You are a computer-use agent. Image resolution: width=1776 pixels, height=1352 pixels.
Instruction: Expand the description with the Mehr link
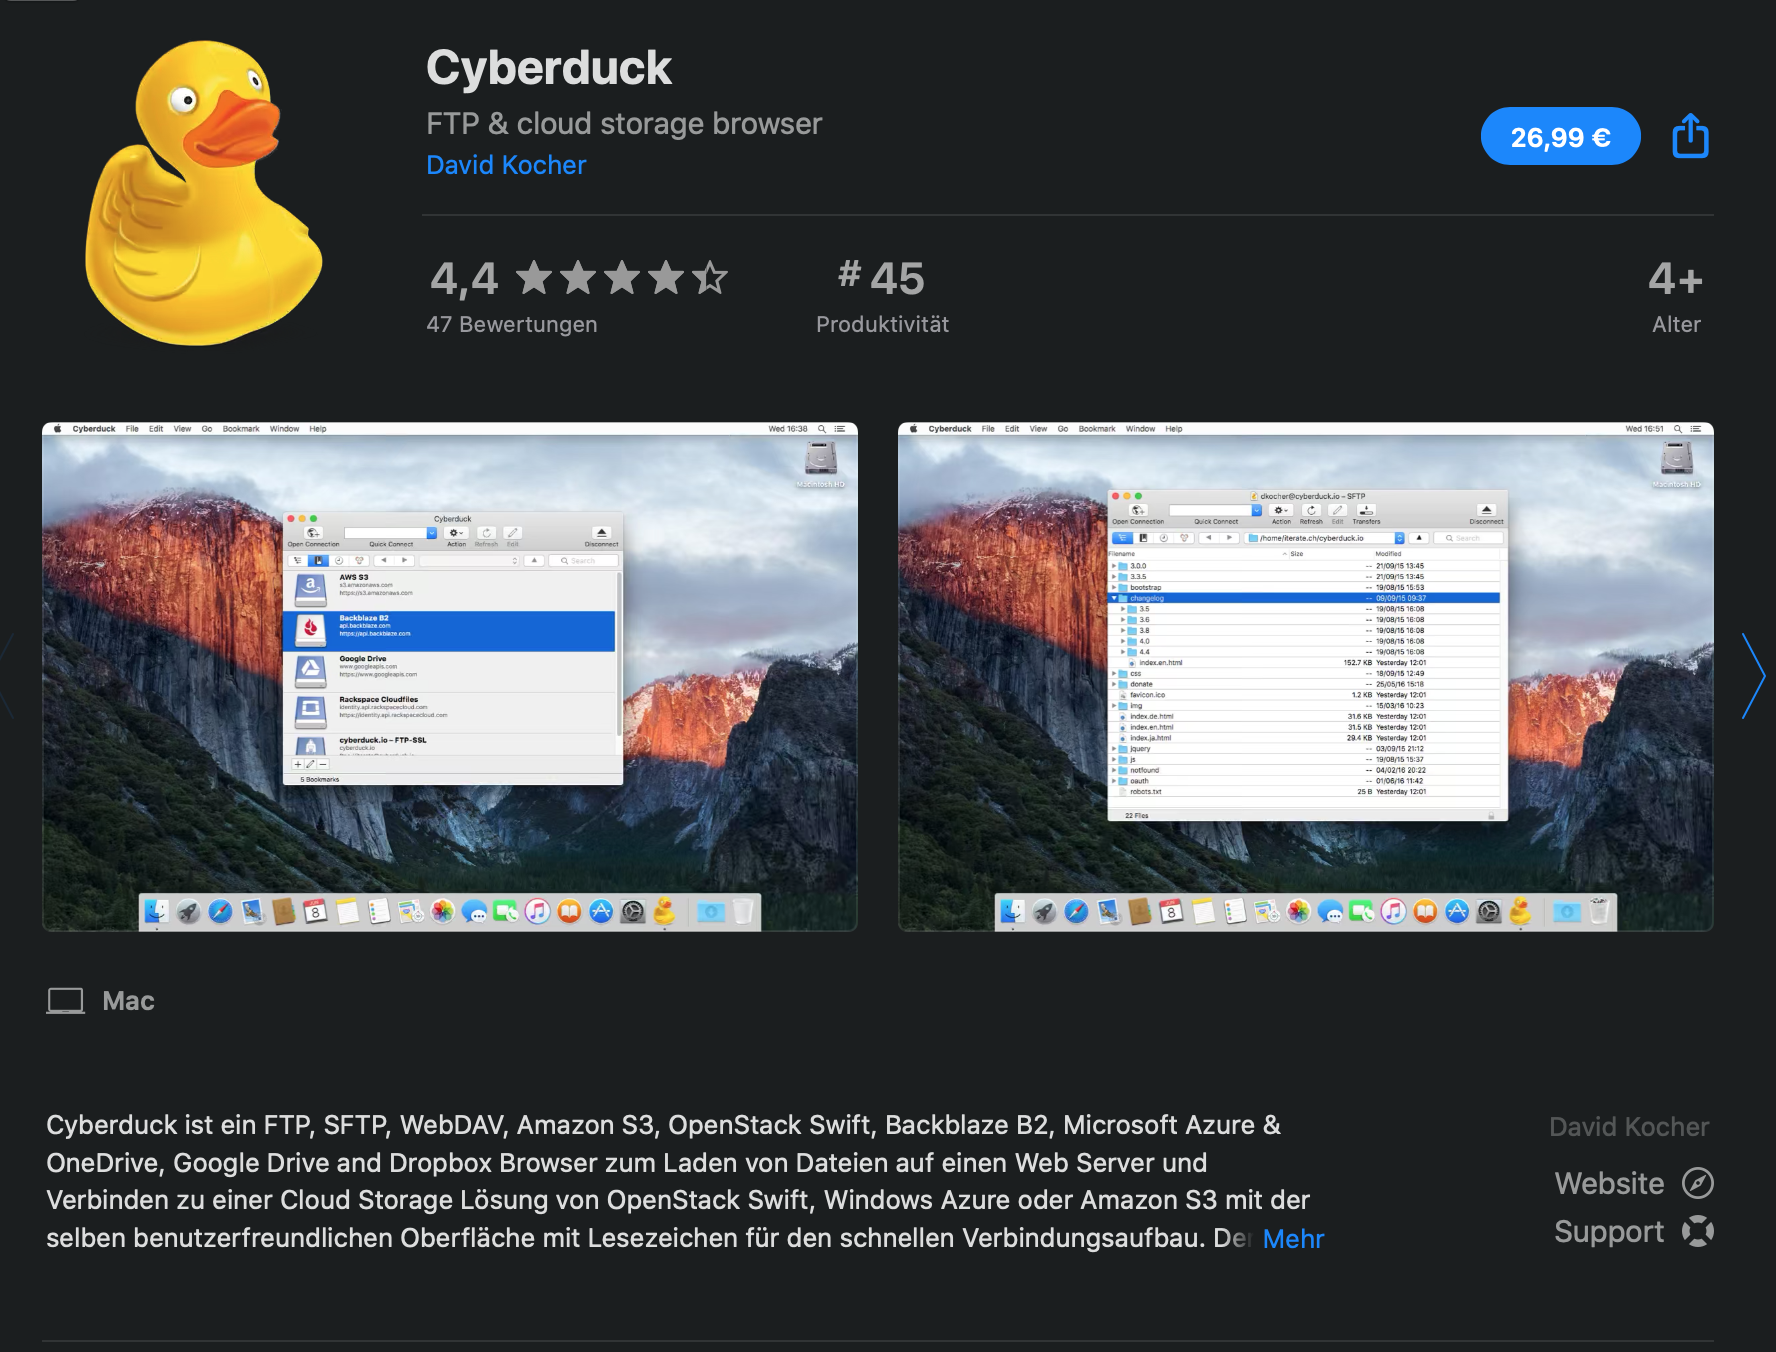click(1293, 1239)
